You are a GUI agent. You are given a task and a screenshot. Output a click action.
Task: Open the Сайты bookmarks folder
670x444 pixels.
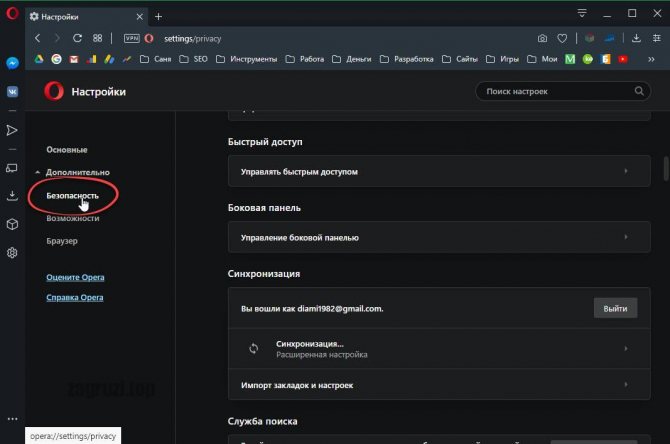(459, 59)
